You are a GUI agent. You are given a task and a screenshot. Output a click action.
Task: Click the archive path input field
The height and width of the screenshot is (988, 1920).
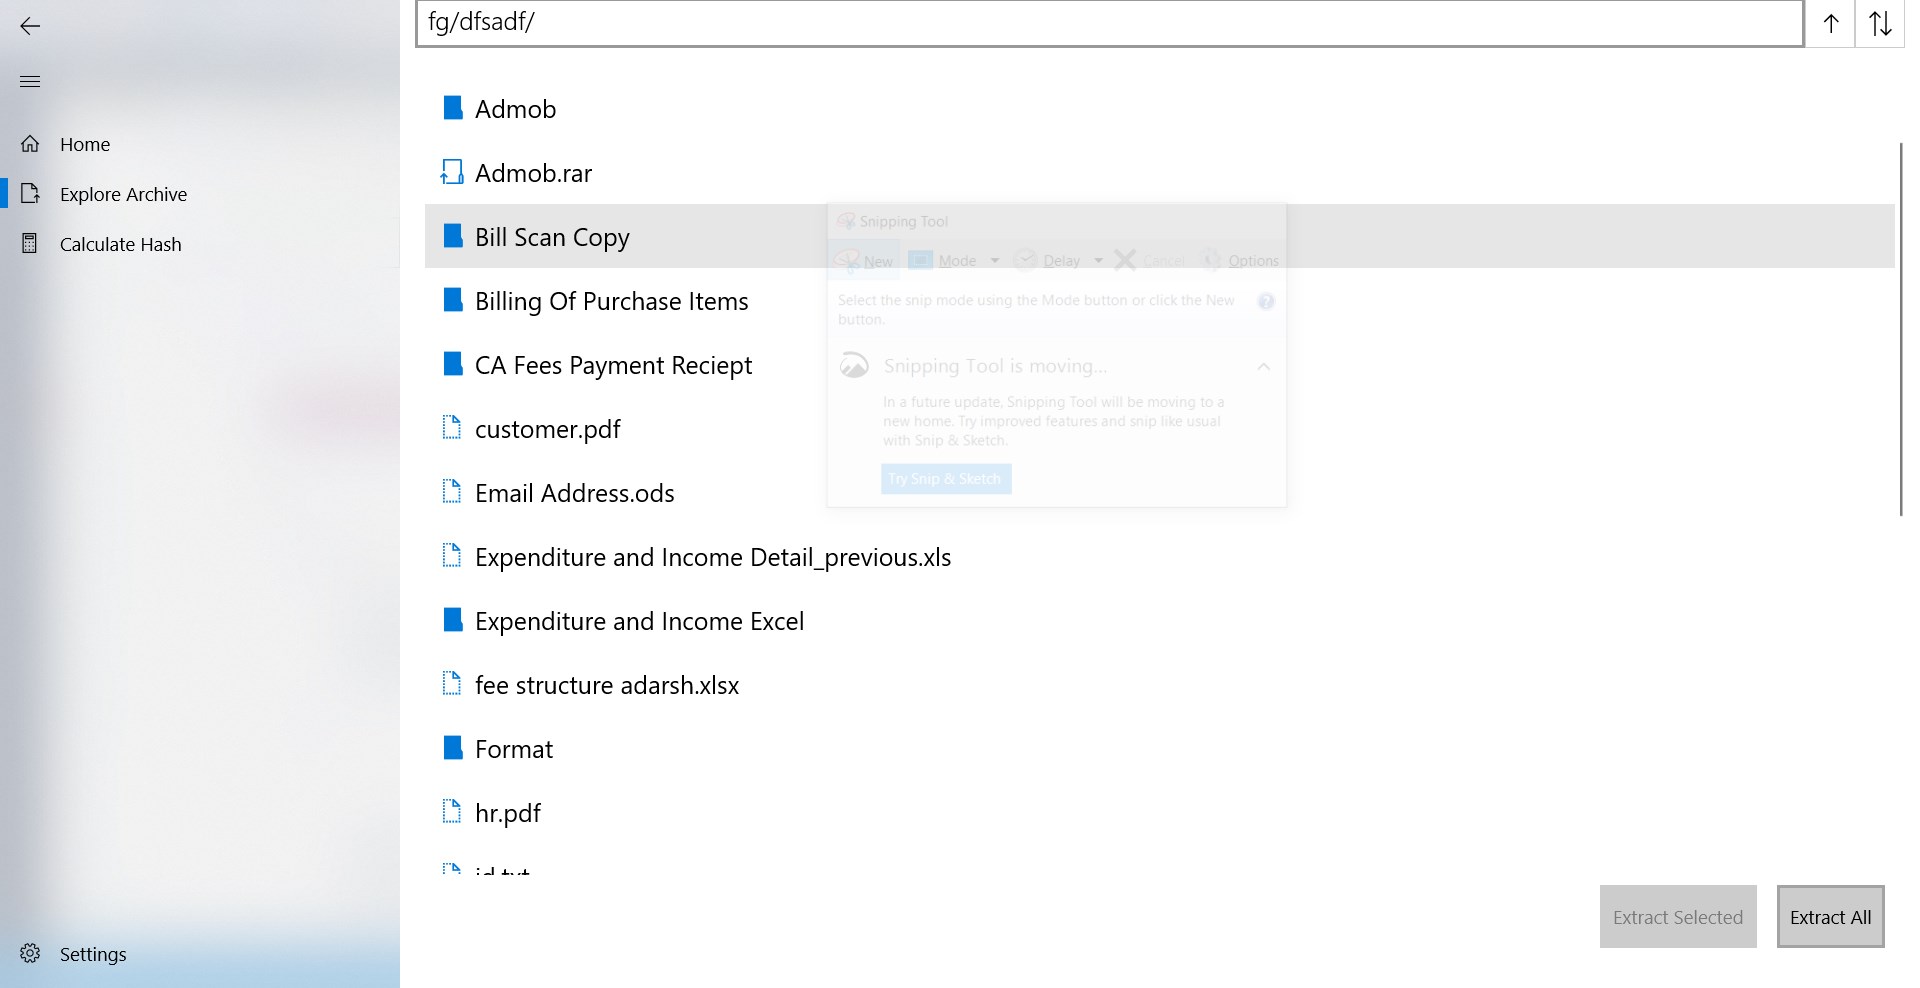click(x=1109, y=23)
